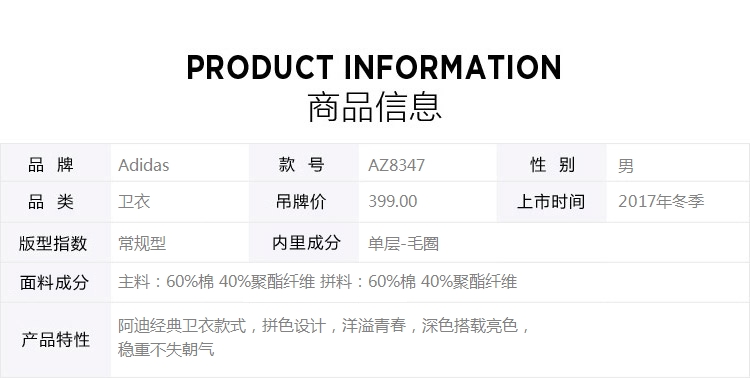750x378 pixels.
Task: Click the 单层-毛圈 lining value
Action: [x=403, y=244]
